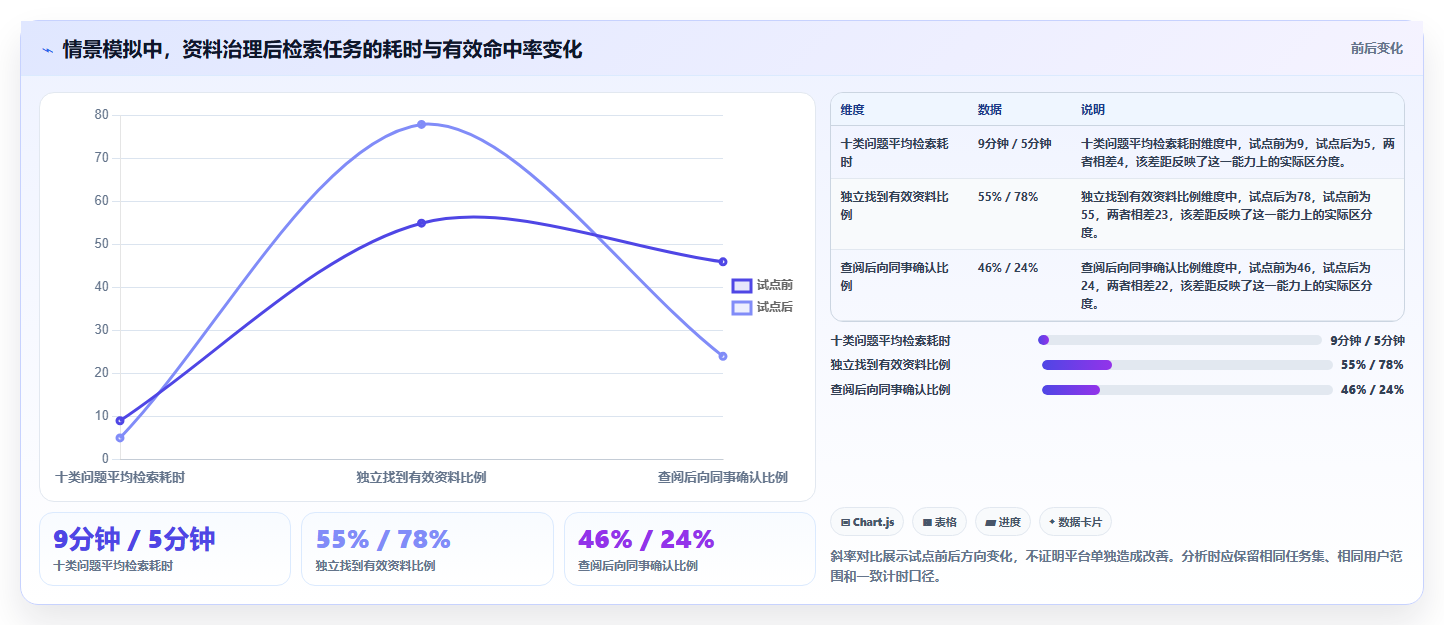Click the footnote starting 斜率对比展示
The width and height of the screenshot is (1444, 625).
tap(1117, 566)
